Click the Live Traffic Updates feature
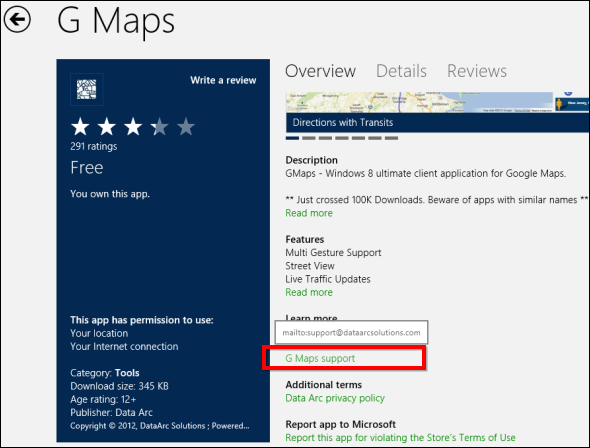This screenshot has width=590, height=448. (328, 279)
